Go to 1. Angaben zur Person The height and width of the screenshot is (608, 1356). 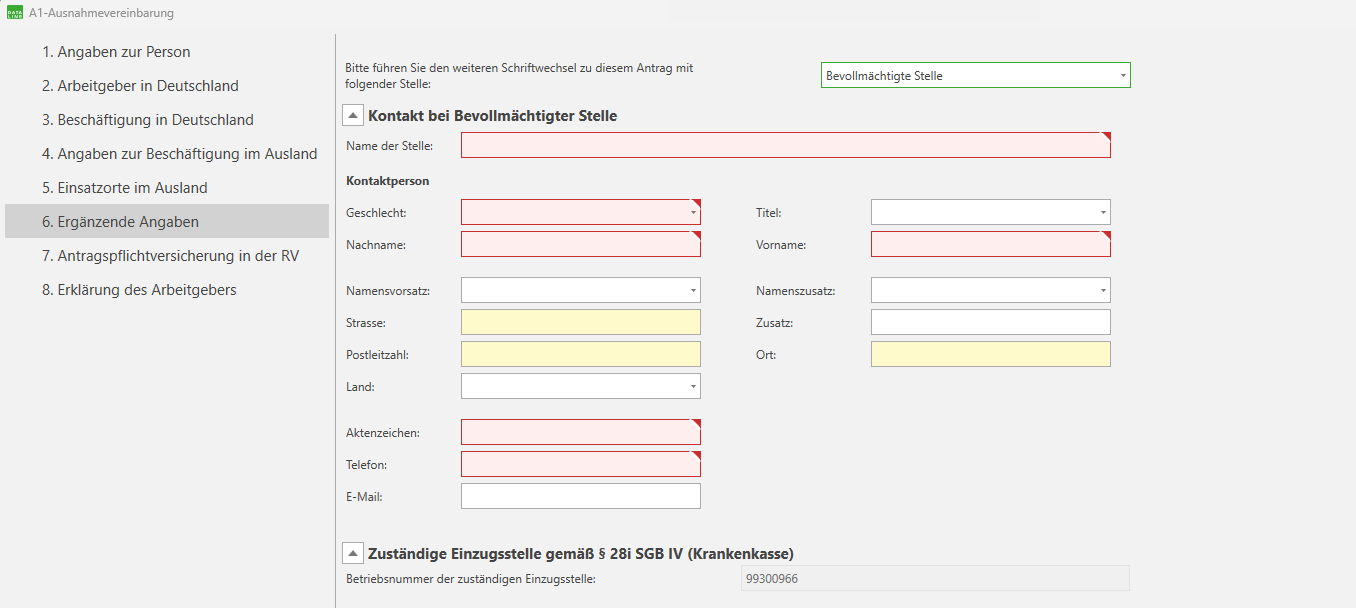[116, 52]
